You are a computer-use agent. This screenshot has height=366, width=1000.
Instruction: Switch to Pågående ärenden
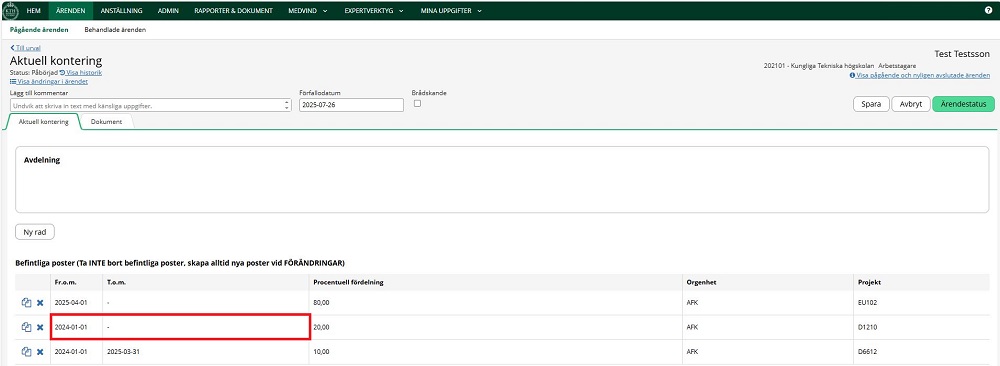pos(39,30)
